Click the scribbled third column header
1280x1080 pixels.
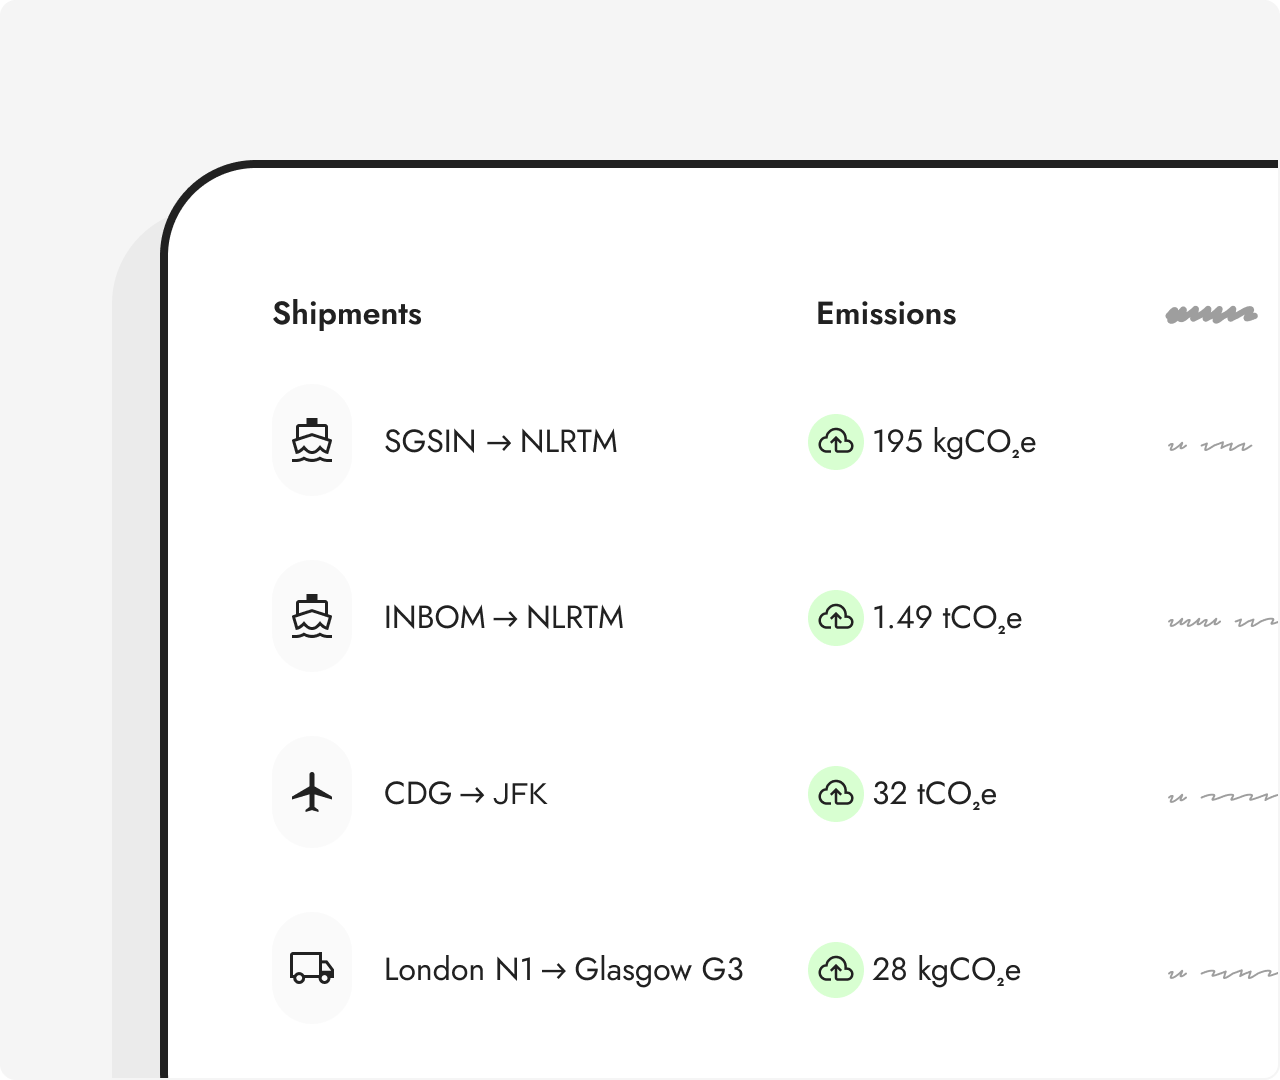[1211, 315]
